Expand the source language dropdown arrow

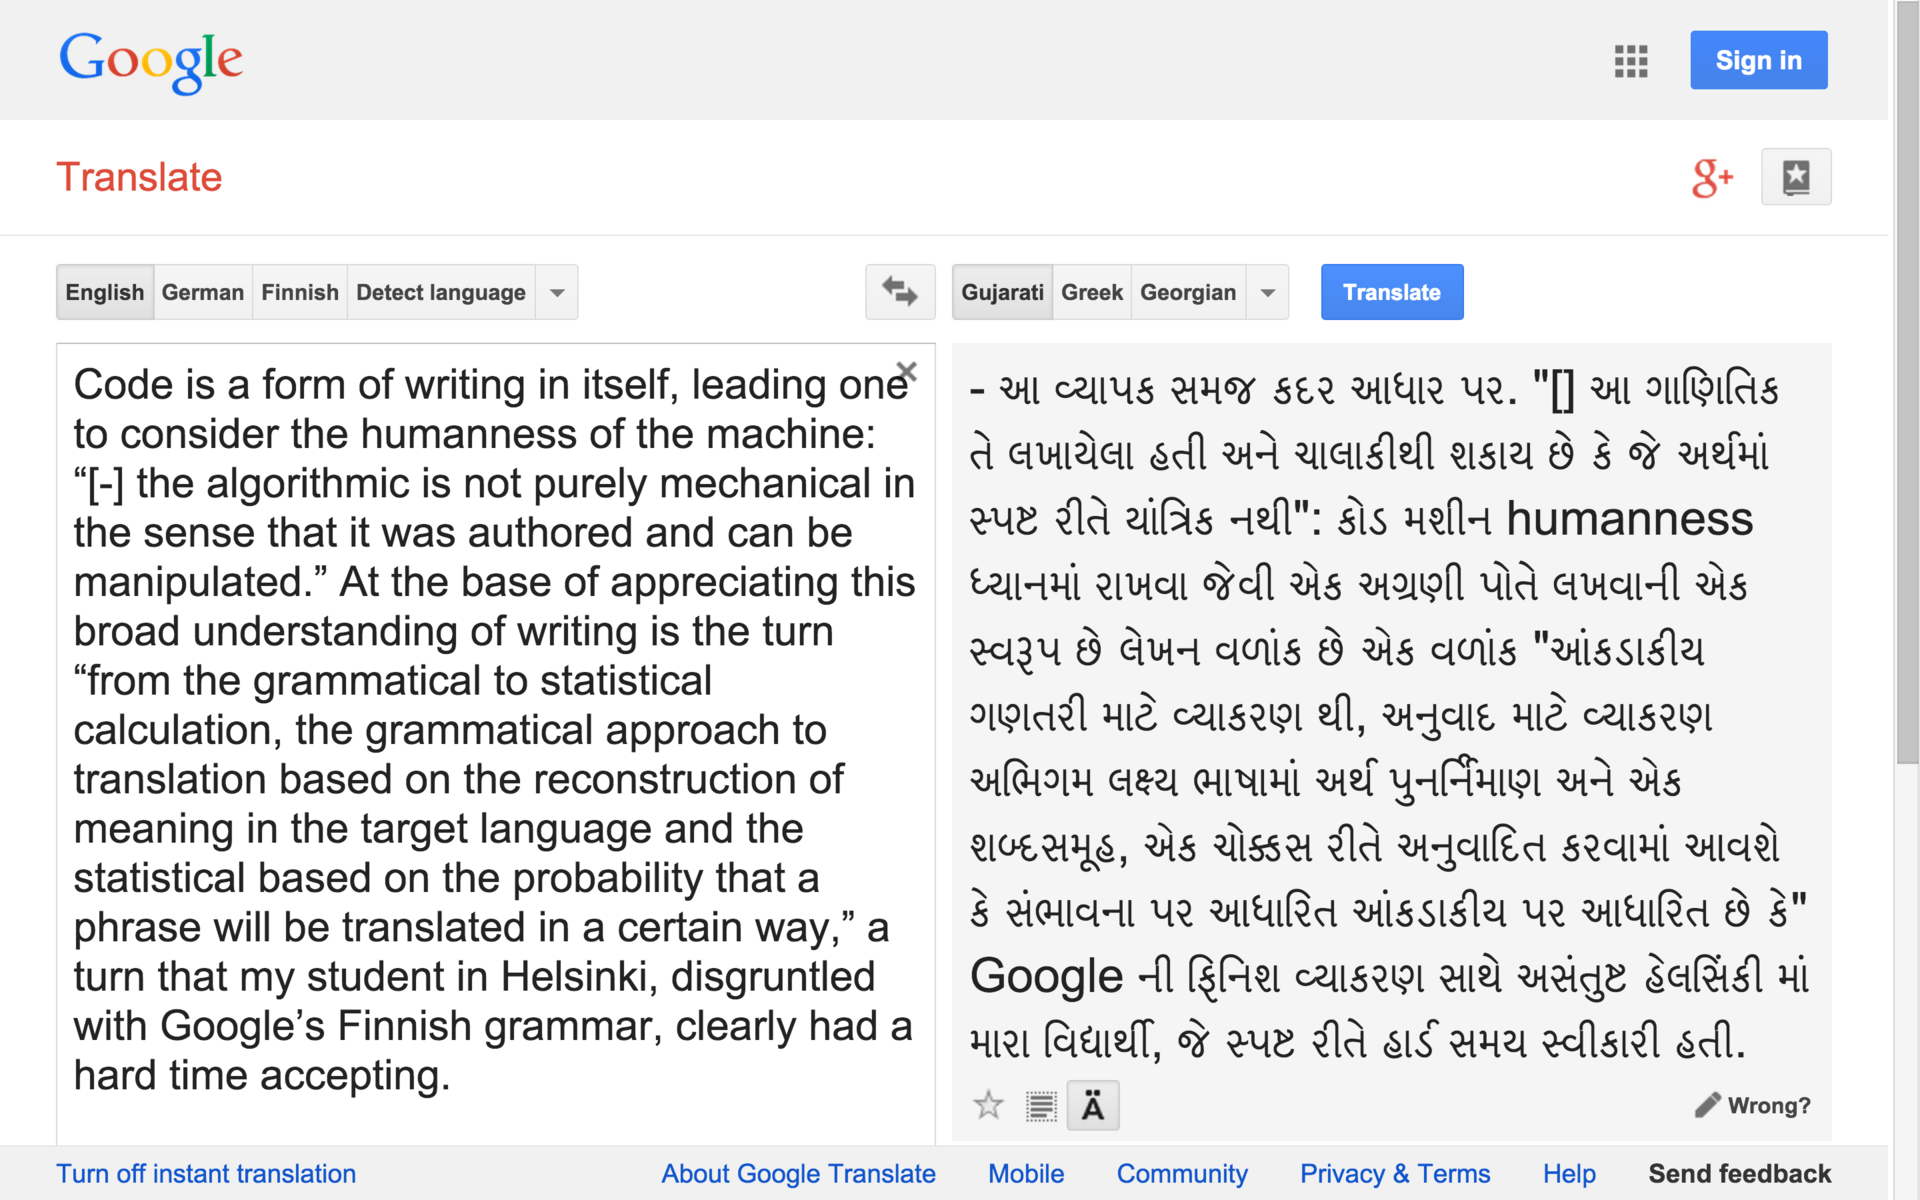click(557, 293)
